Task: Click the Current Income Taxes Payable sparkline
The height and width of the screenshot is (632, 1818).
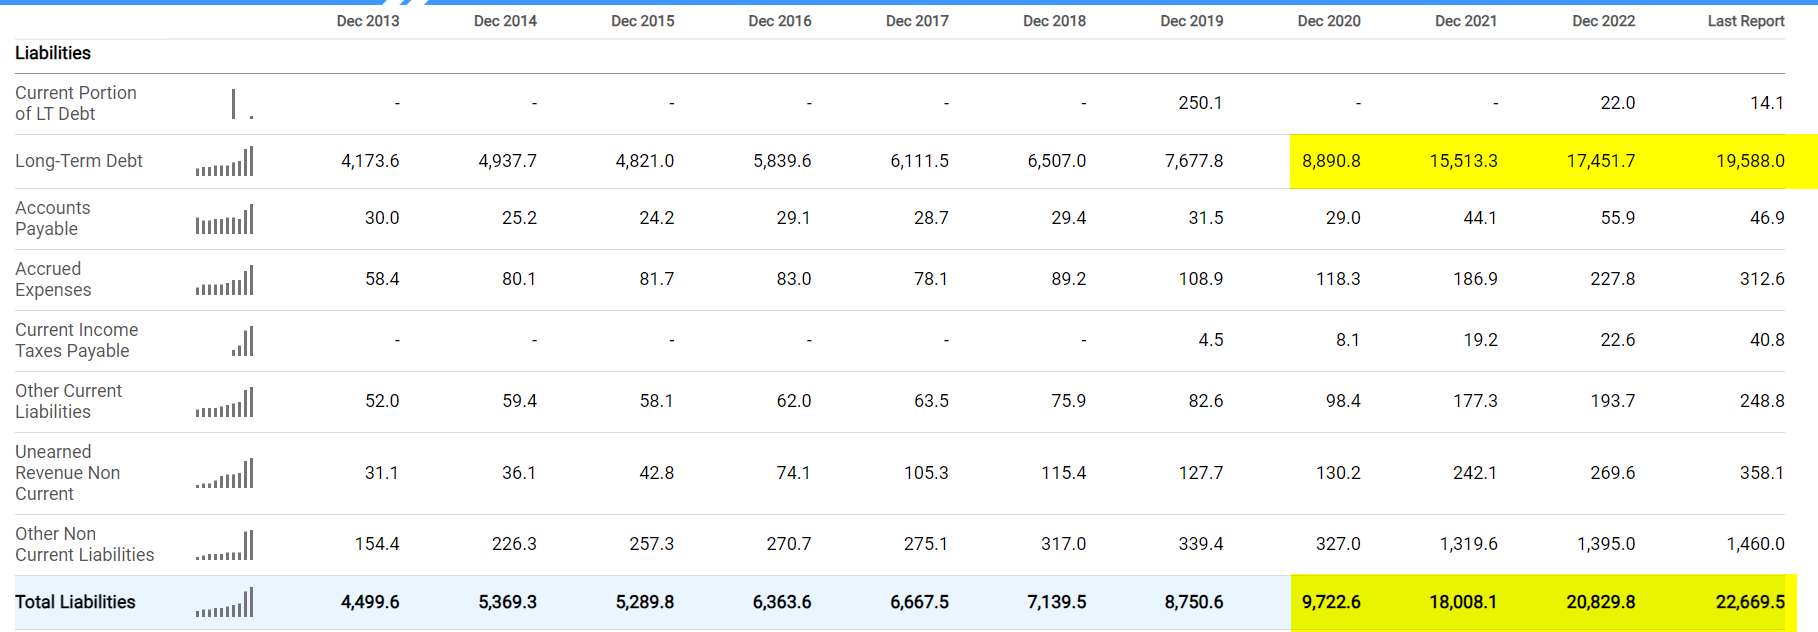Action: coord(243,341)
